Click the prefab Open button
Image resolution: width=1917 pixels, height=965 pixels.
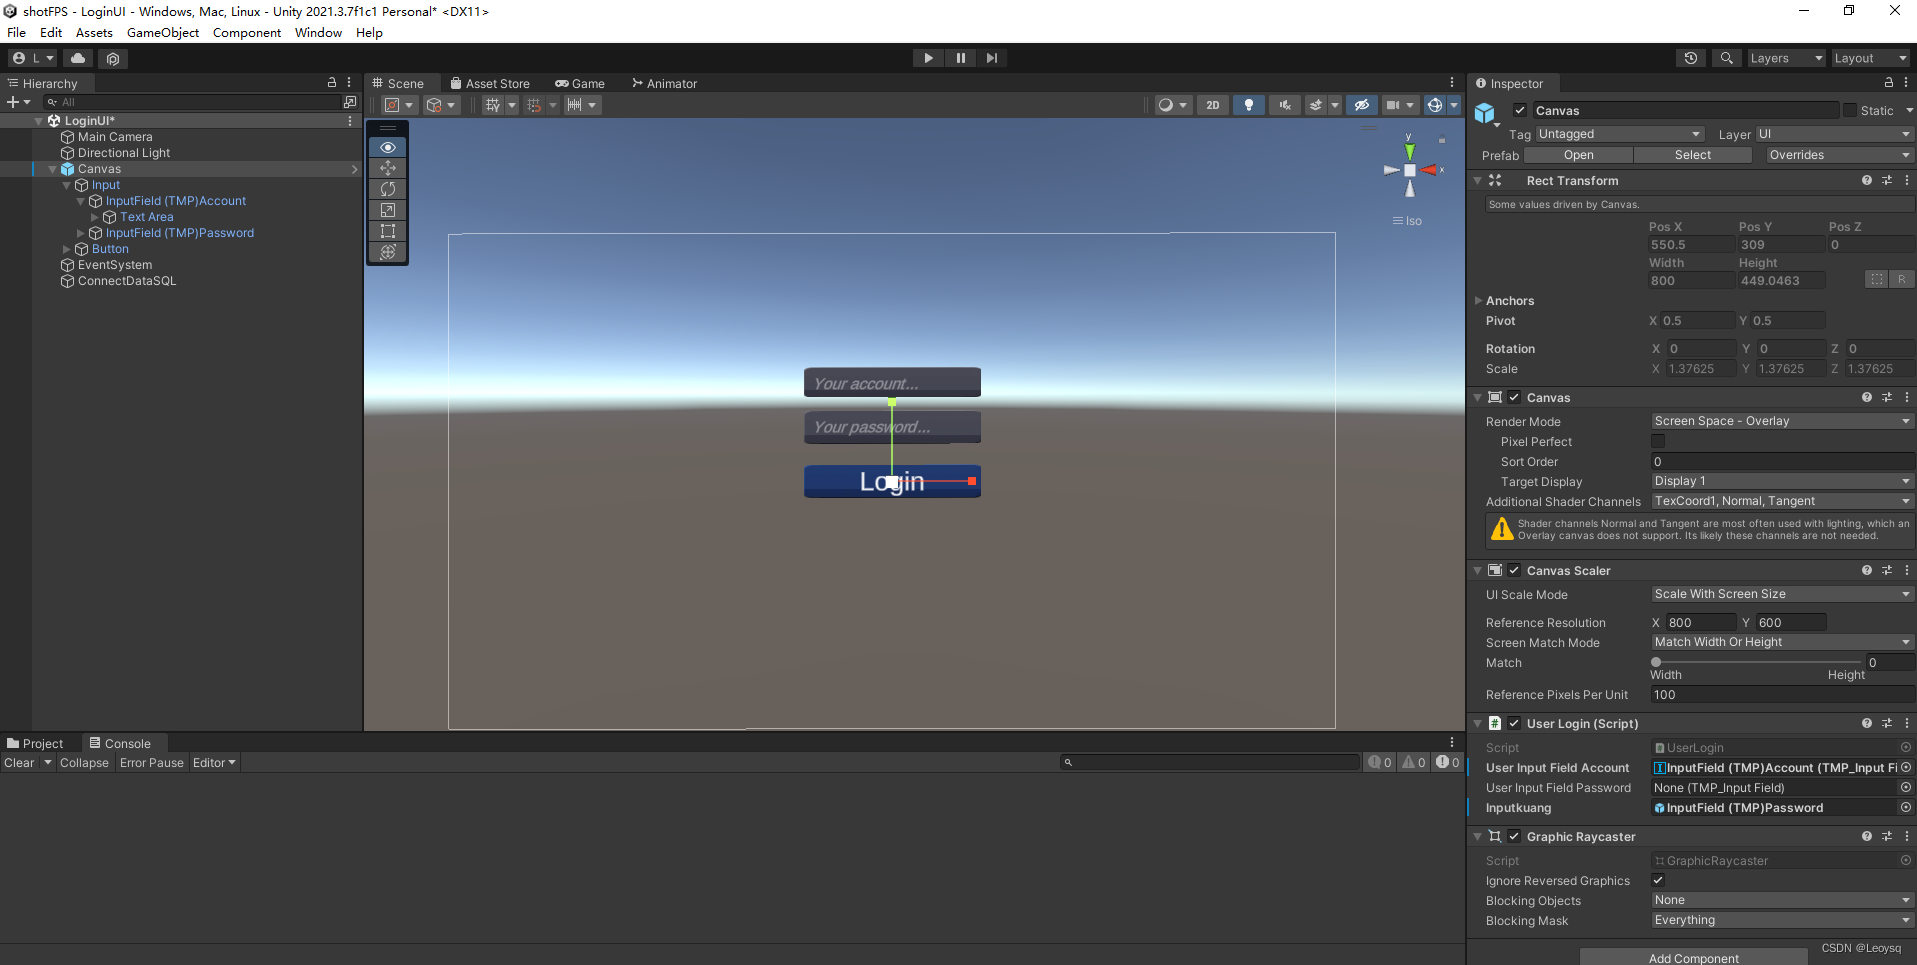[1578, 155]
